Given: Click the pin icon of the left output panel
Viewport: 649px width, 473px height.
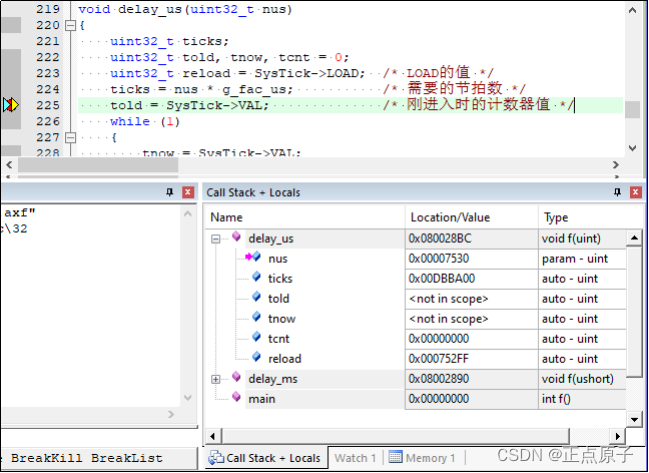Looking at the screenshot, I should tap(169, 192).
